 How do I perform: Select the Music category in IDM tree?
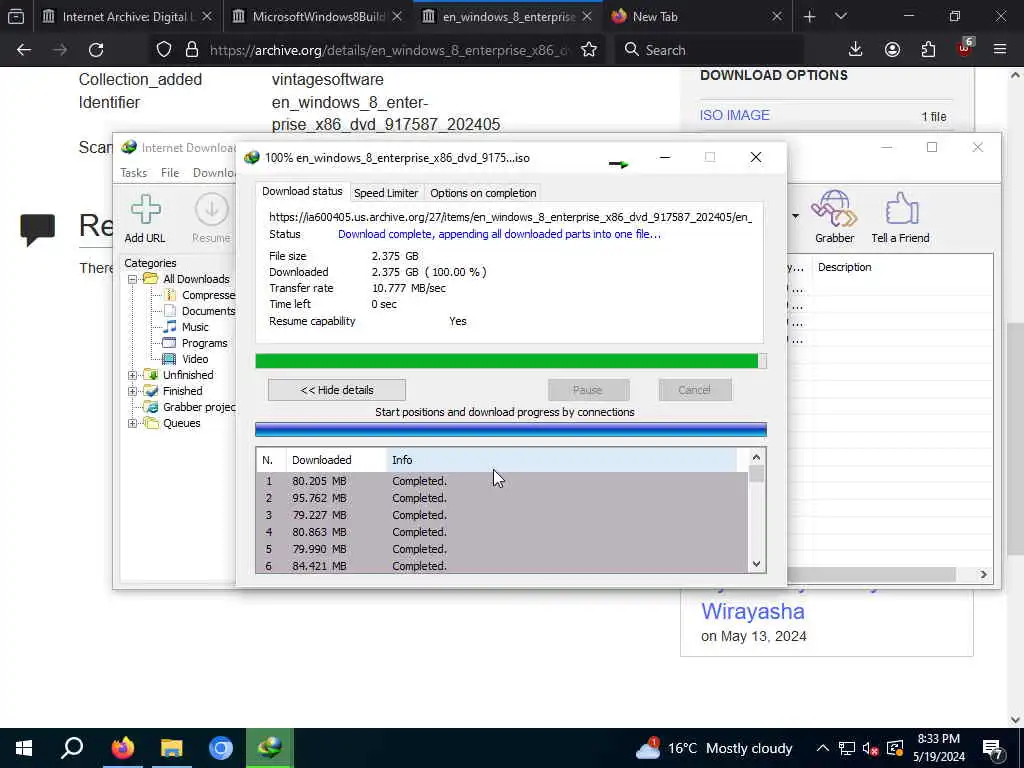(x=195, y=327)
